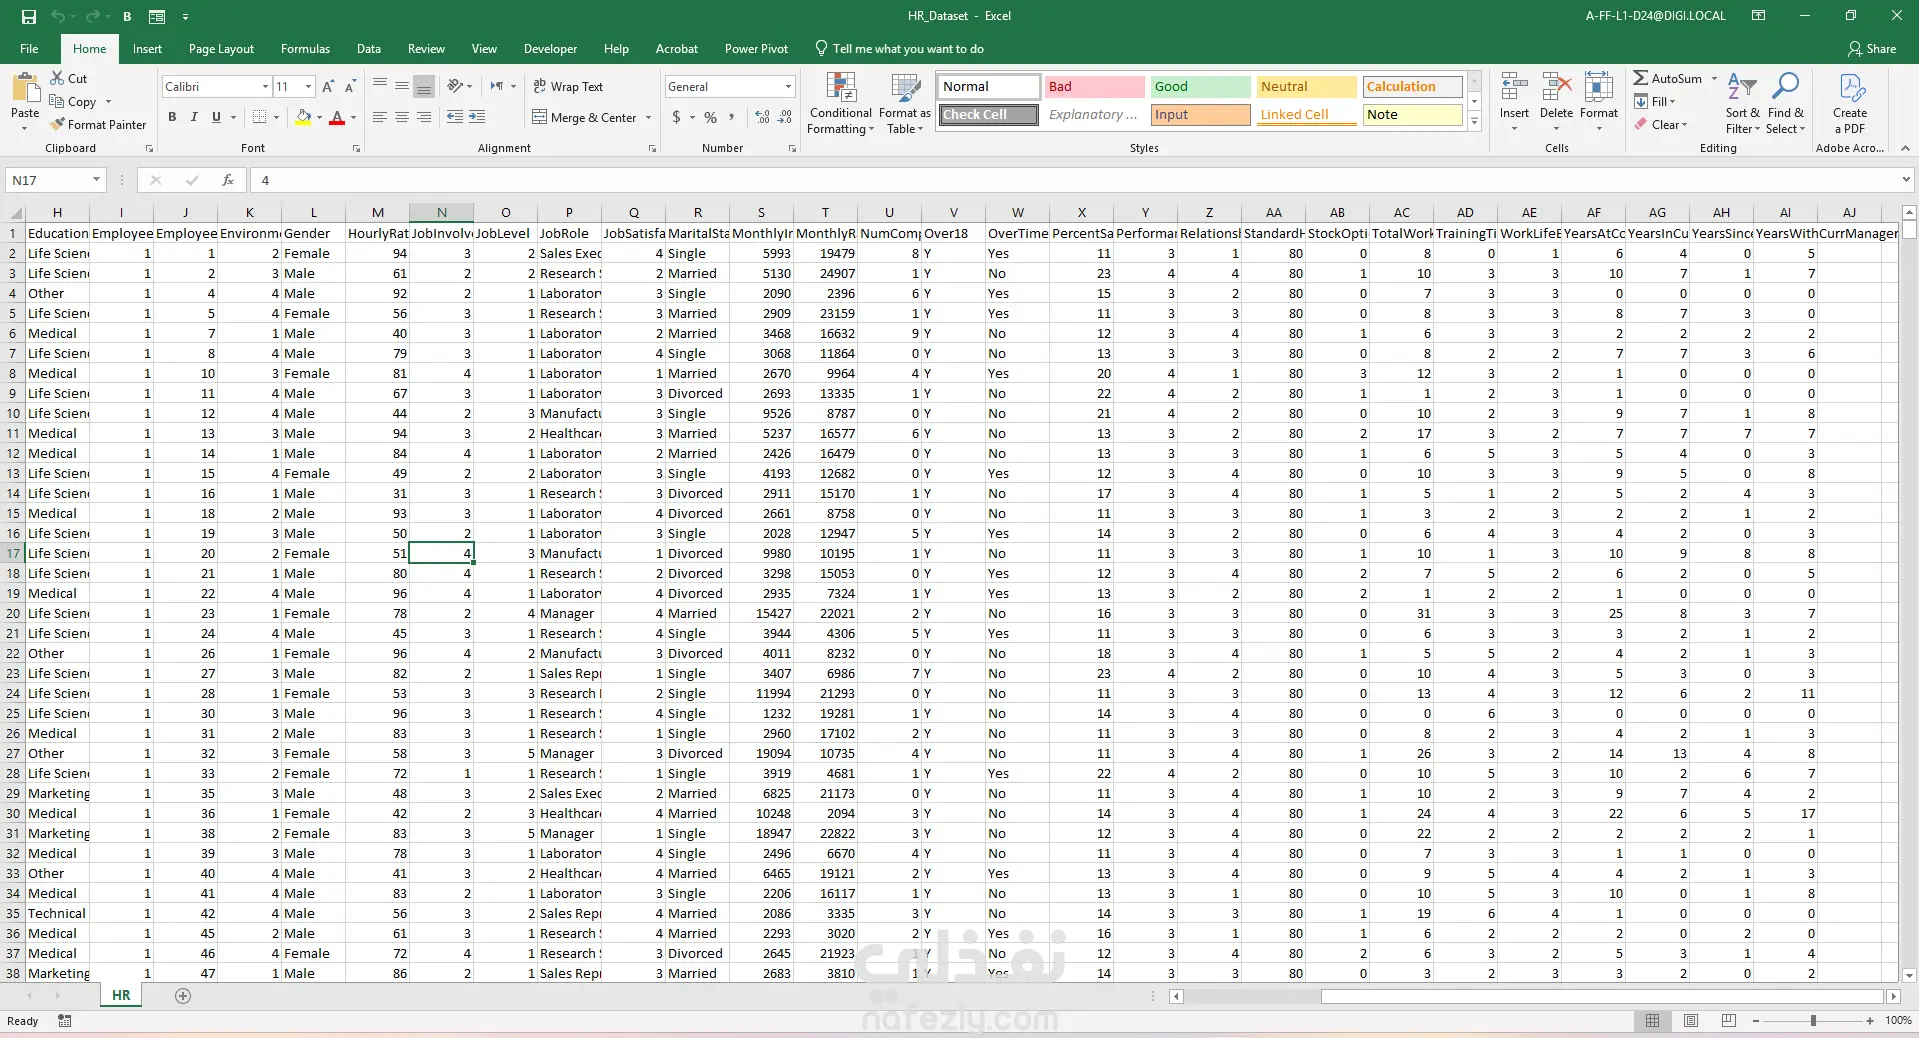1919x1038 pixels.
Task: Open the Conditional Formatting icon
Action: (x=840, y=88)
